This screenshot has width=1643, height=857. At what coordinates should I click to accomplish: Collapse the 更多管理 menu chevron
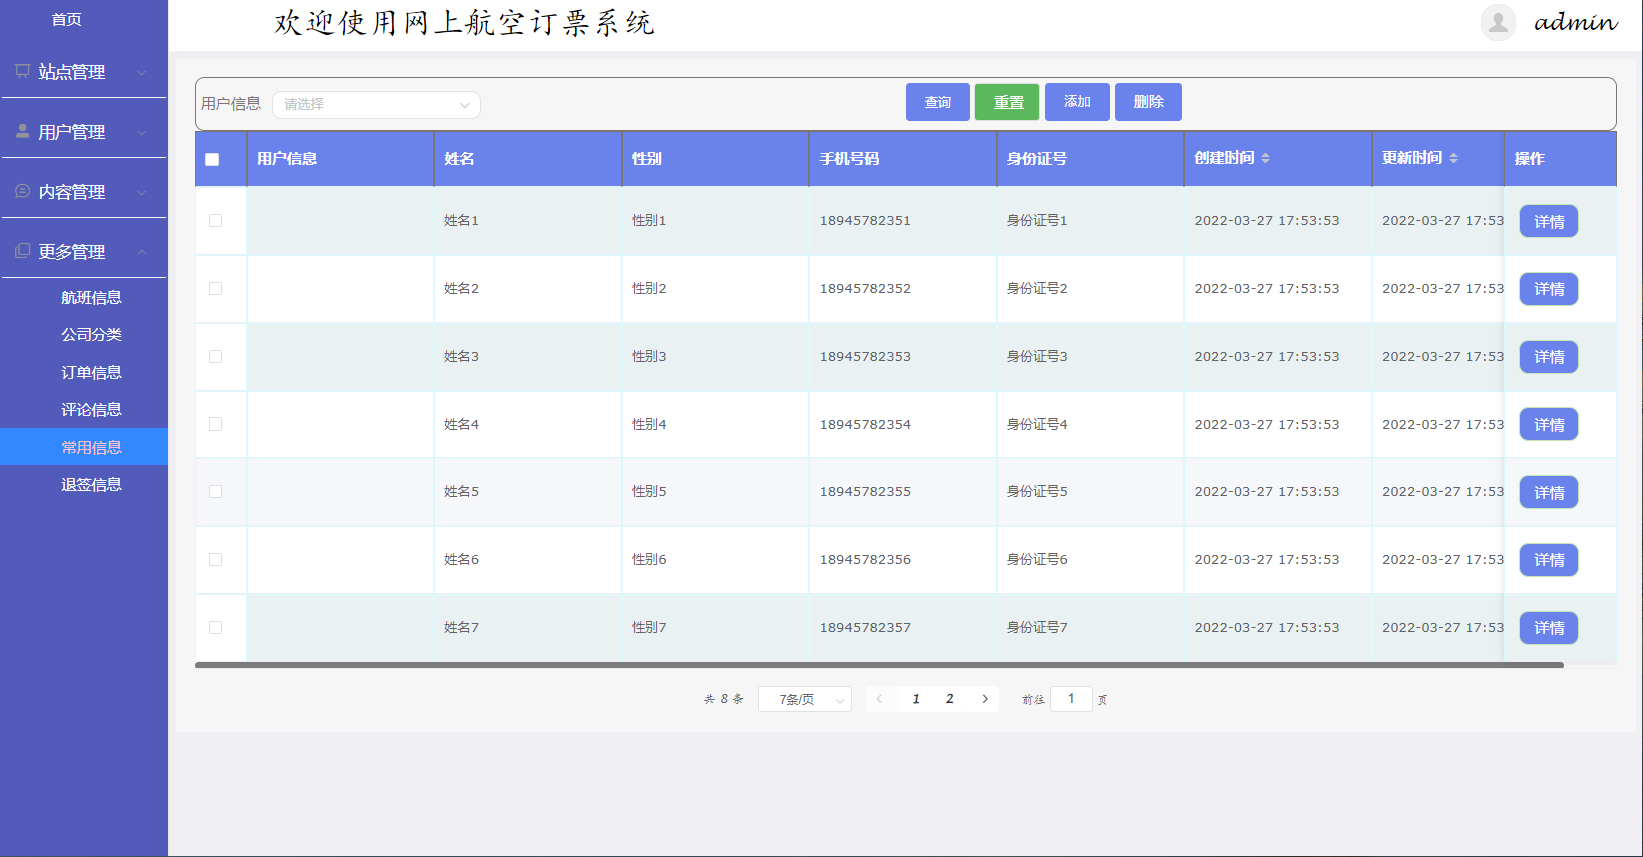(x=142, y=252)
